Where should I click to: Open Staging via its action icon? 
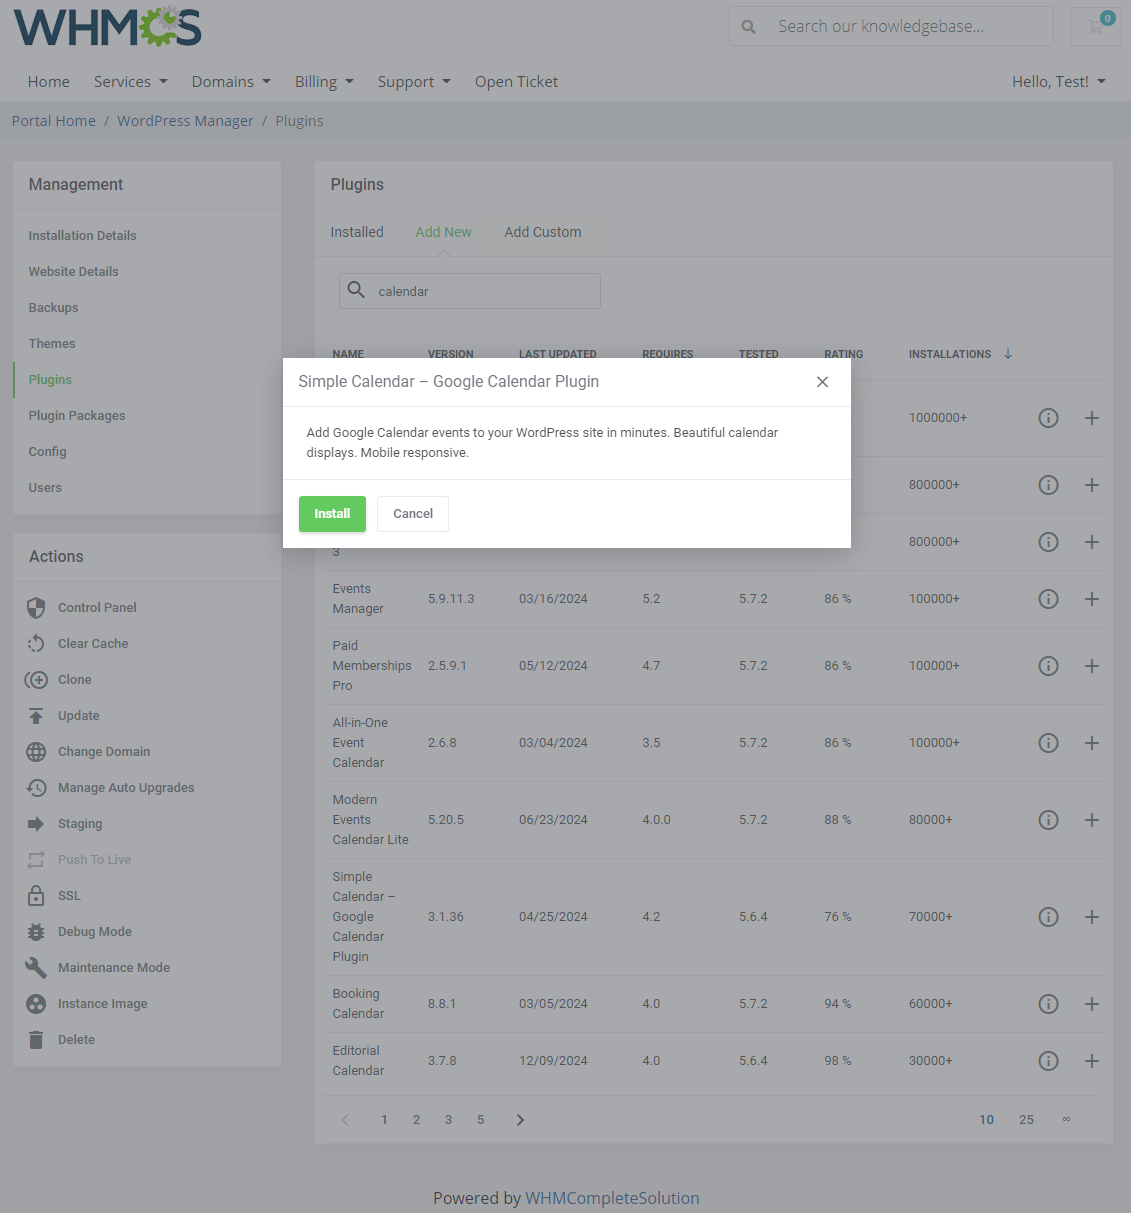[x=36, y=823]
